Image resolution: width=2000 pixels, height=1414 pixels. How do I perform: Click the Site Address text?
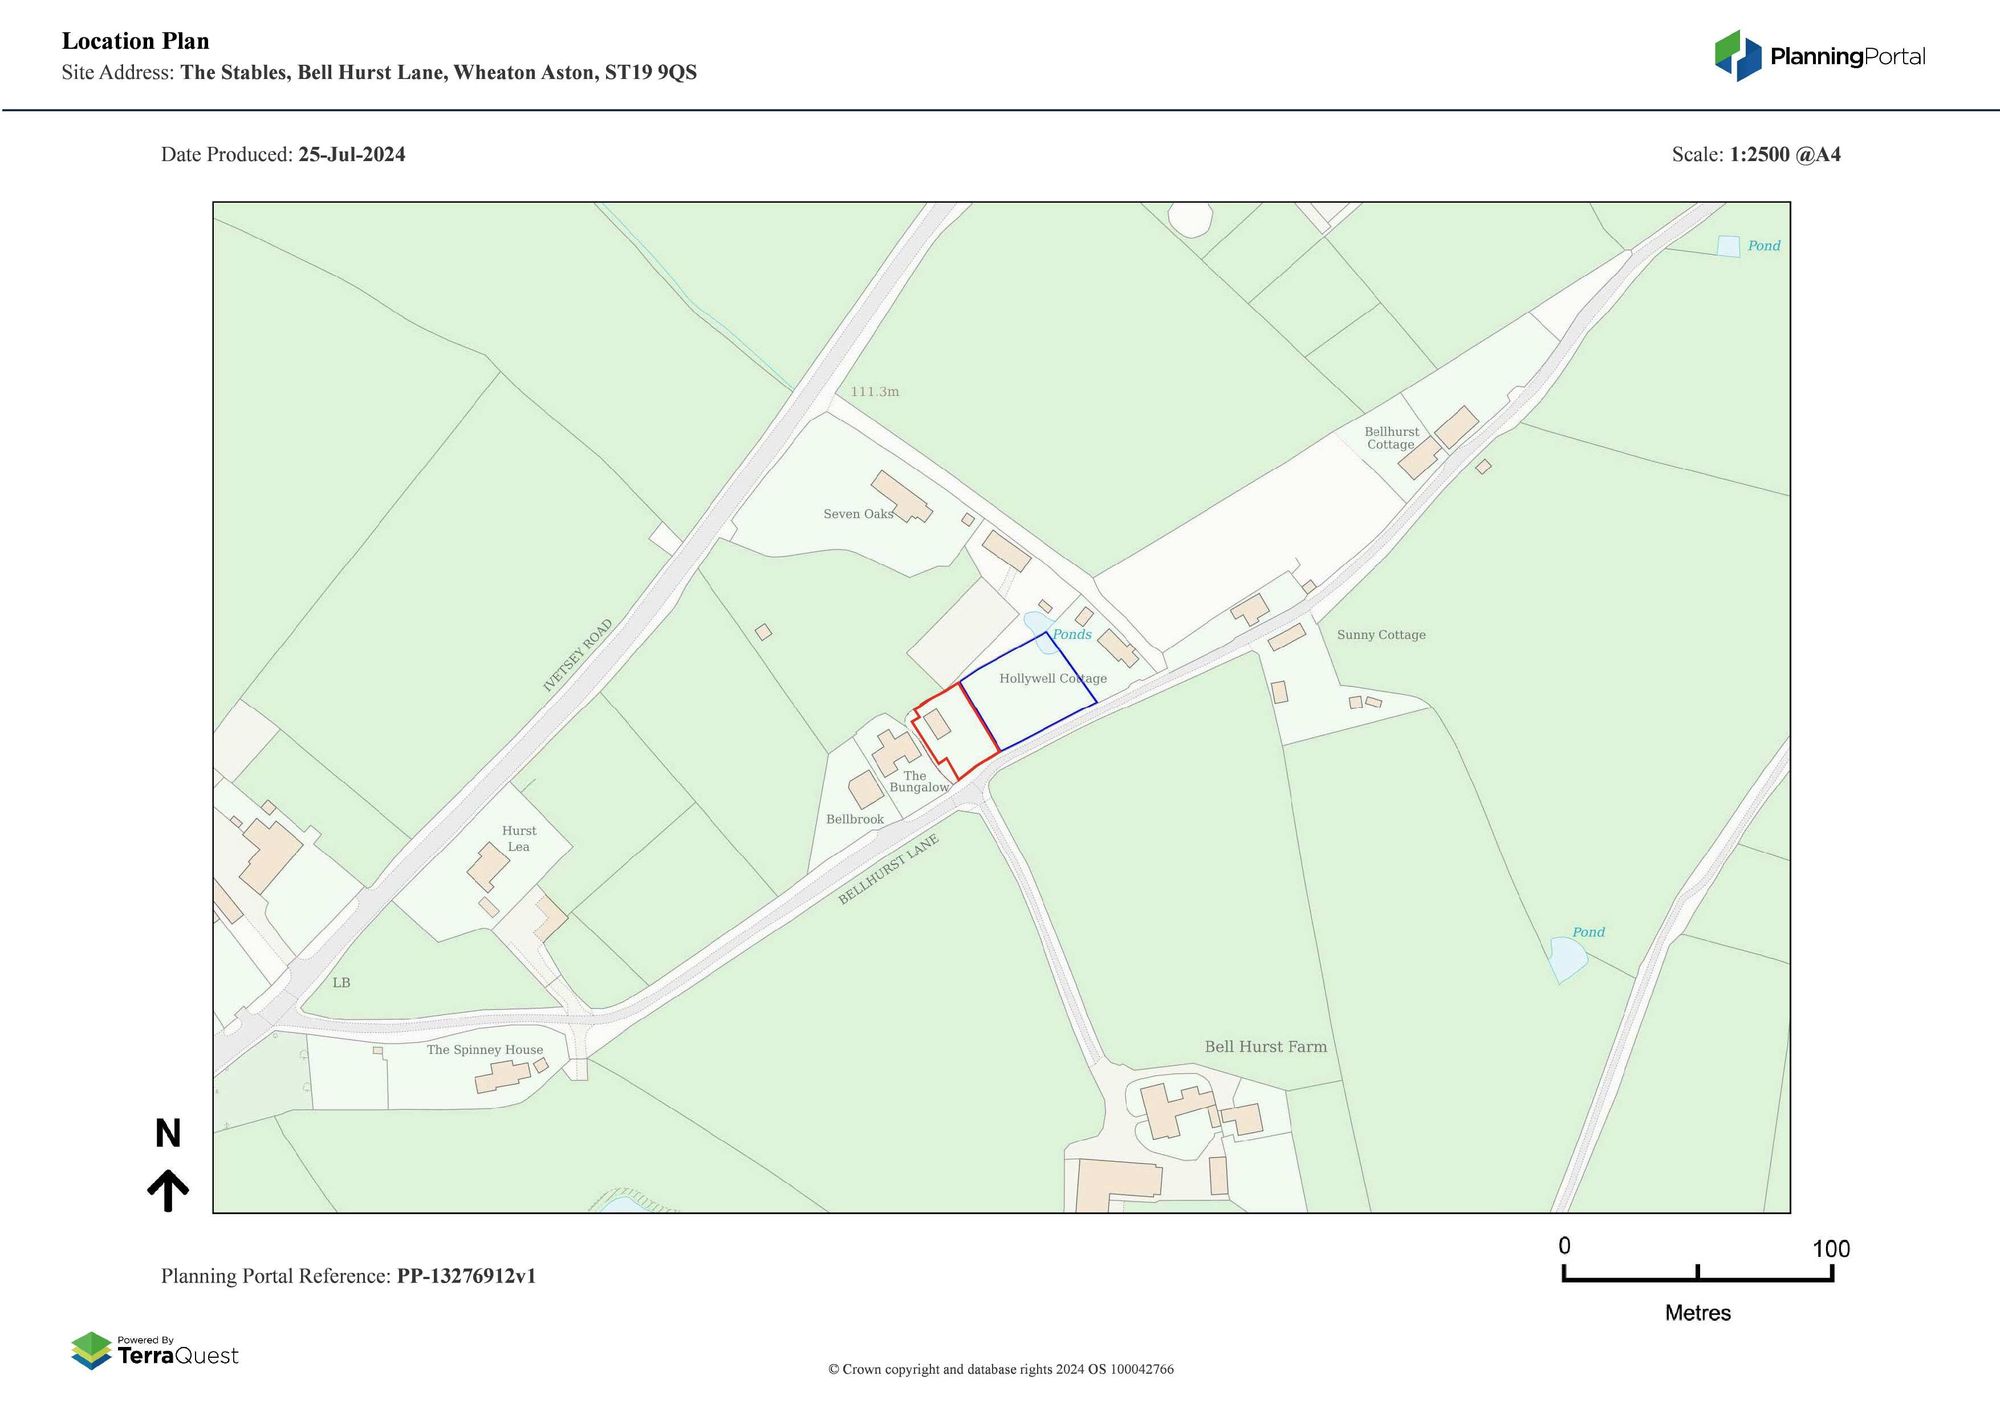[x=380, y=72]
